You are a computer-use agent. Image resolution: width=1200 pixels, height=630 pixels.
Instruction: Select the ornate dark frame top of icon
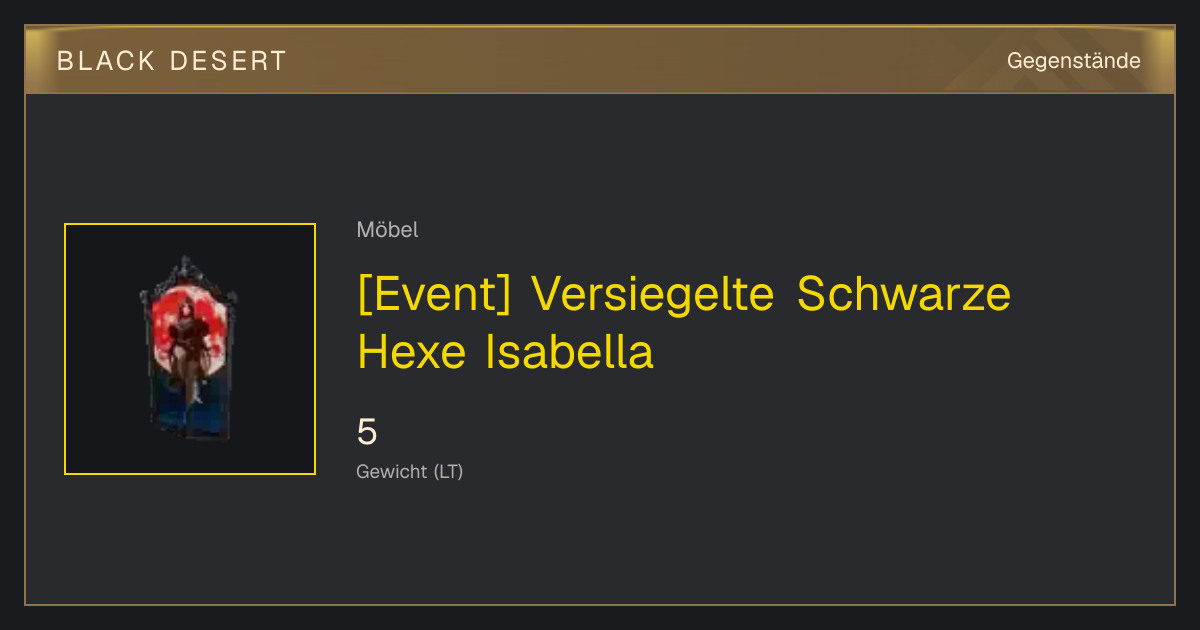tap(188, 272)
